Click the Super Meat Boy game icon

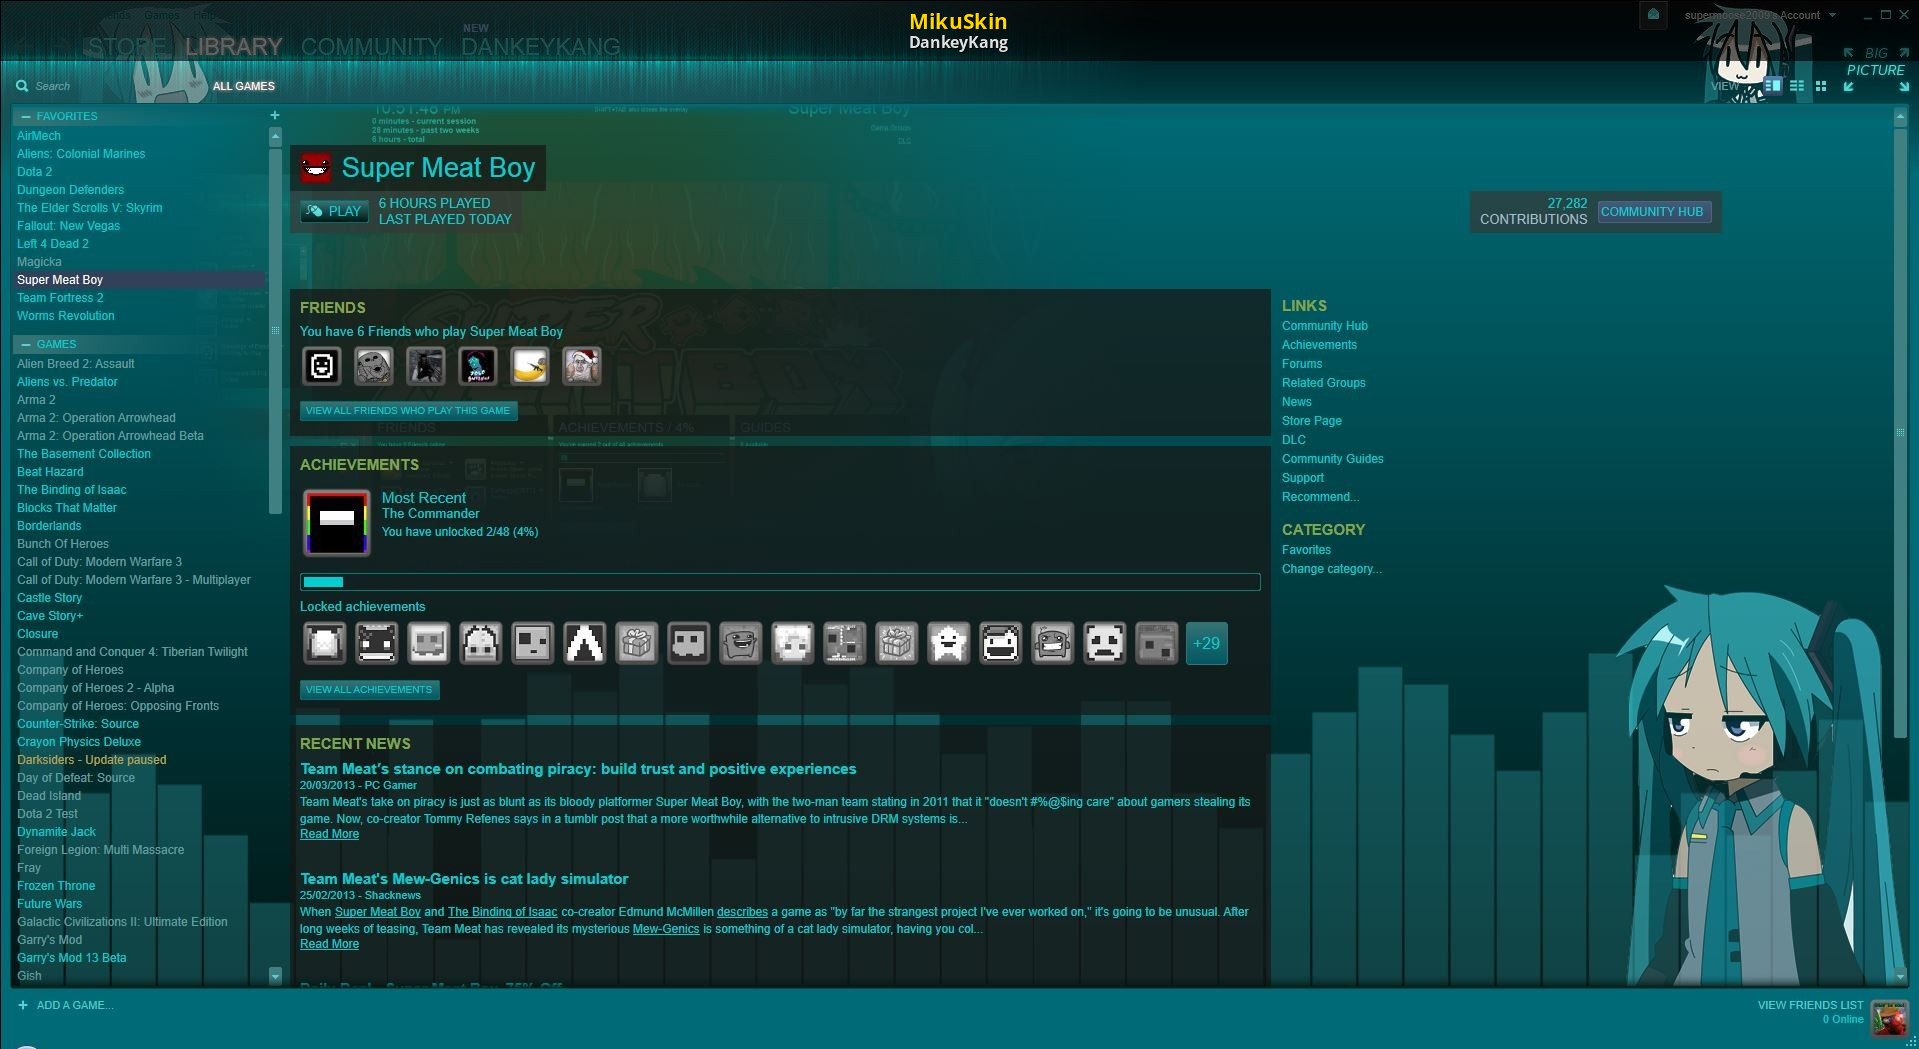point(316,167)
